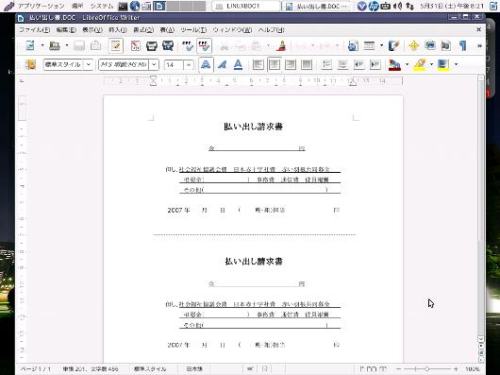500x375 pixels.
Task: Open the 編集 (Edit) menu
Action: (66, 30)
